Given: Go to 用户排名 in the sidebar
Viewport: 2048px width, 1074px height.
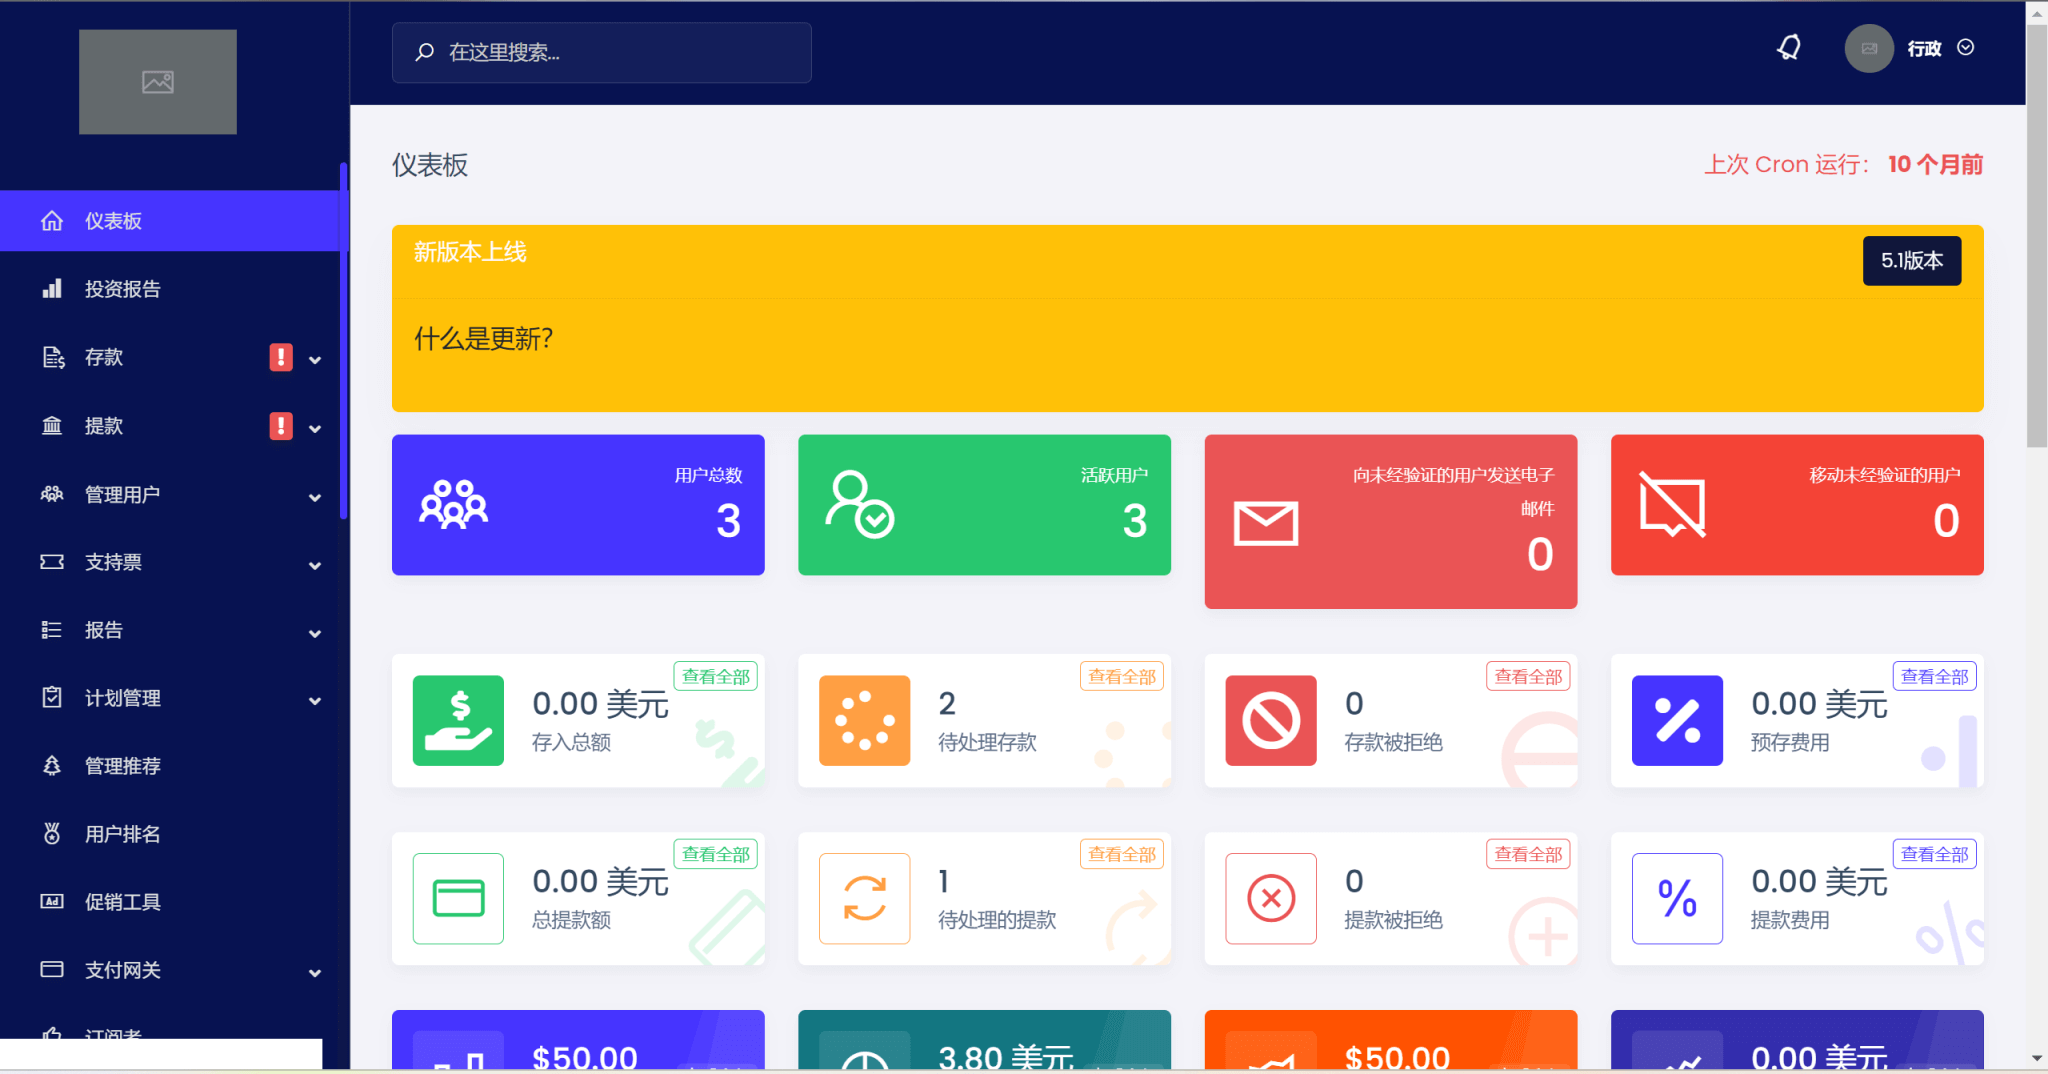Looking at the screenshot, I should (122, 834).
